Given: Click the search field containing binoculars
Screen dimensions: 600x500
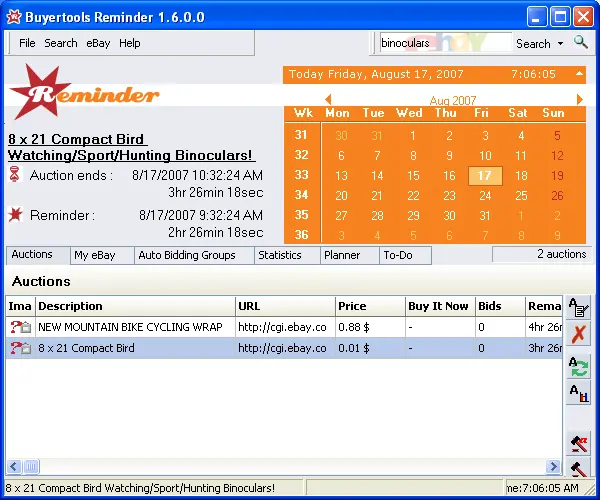Looking at the screenshot, I should coord(444,43).
